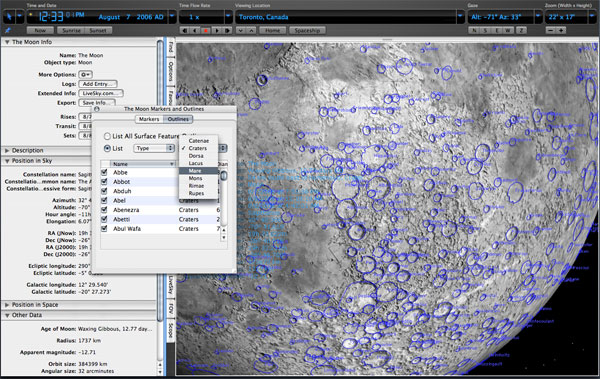Uncheck the Abenezra crater checkbox
This screenshot has width=600, height=379.
click(104, 210)
